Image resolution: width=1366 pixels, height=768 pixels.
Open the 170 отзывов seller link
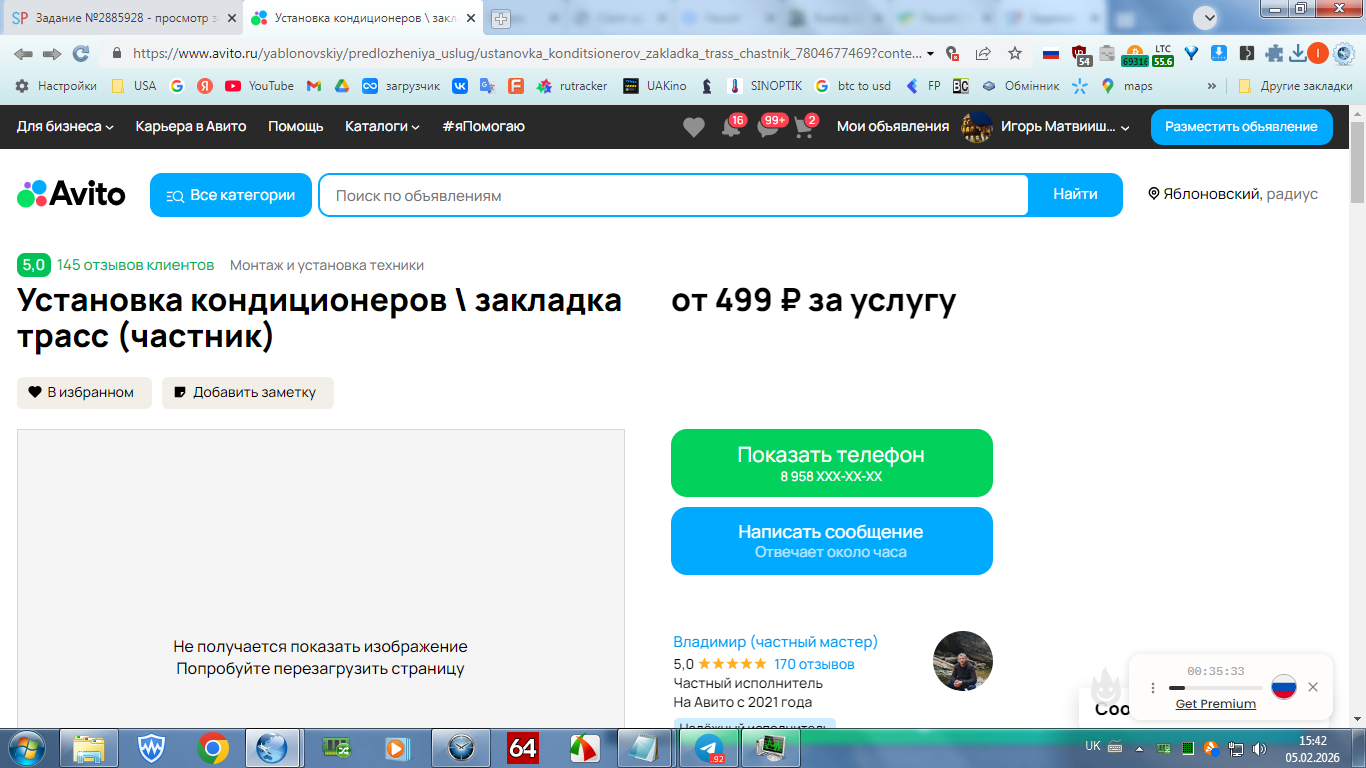pyautogui.click(x=814, y=664)
